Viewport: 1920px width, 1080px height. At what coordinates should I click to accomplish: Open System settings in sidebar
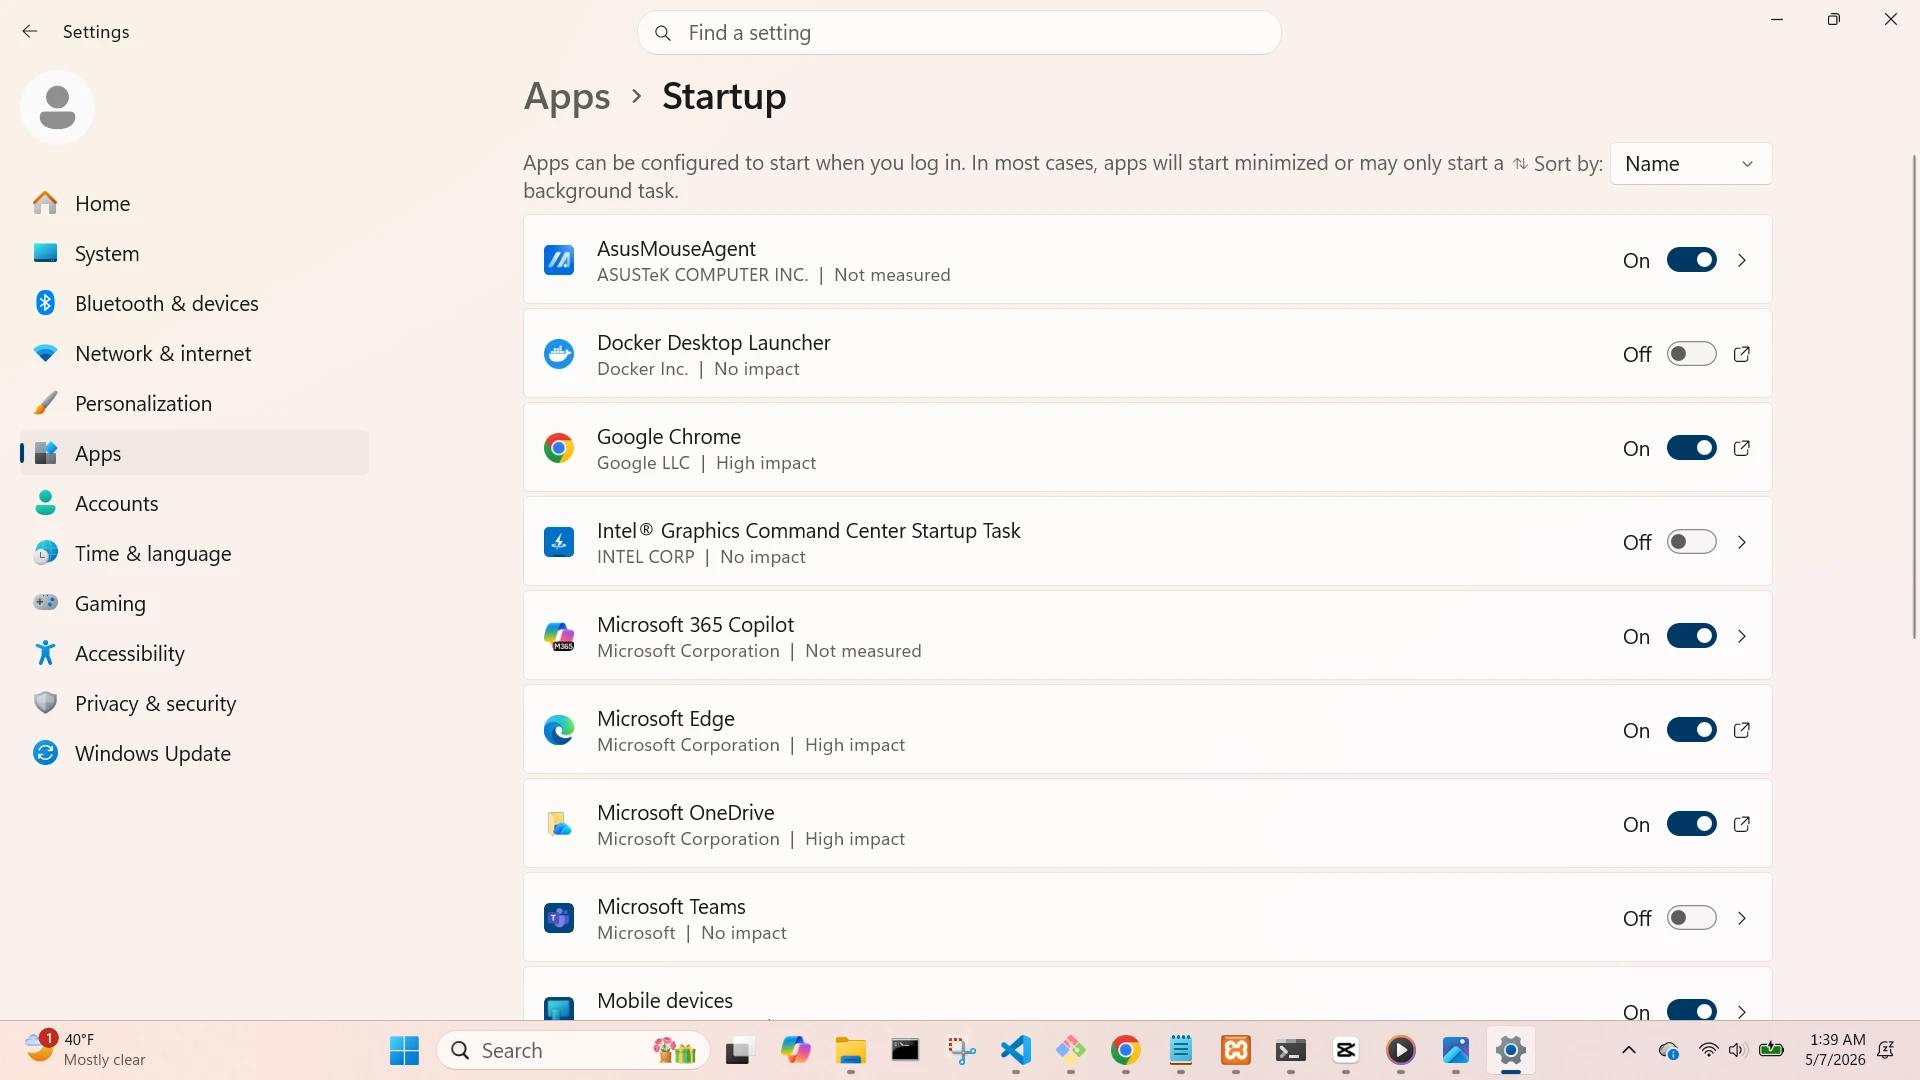(194, 253)
